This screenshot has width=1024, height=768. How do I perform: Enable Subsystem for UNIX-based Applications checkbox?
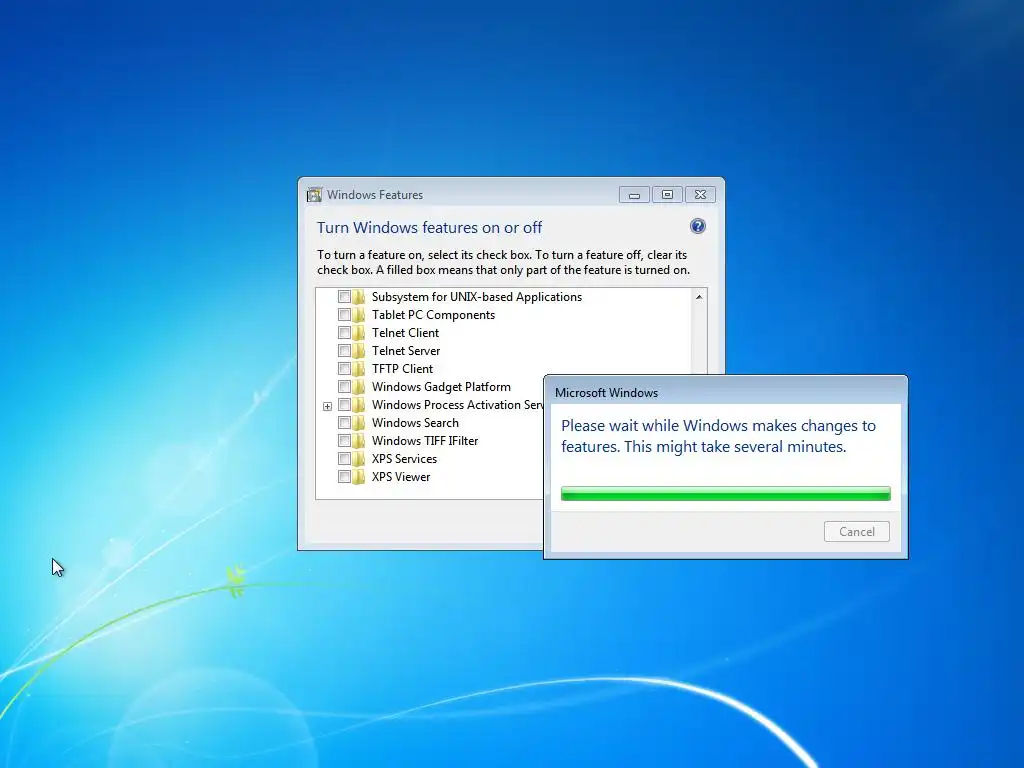[344, 297]
